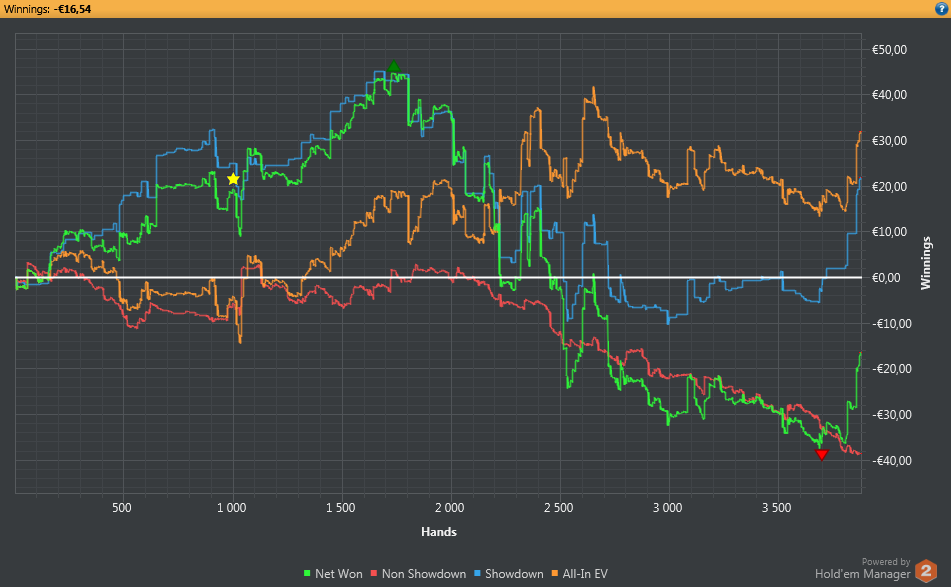Click the red downward triangle low marker
The height and width of the screenshot is (587, 951).
(822, 455)
